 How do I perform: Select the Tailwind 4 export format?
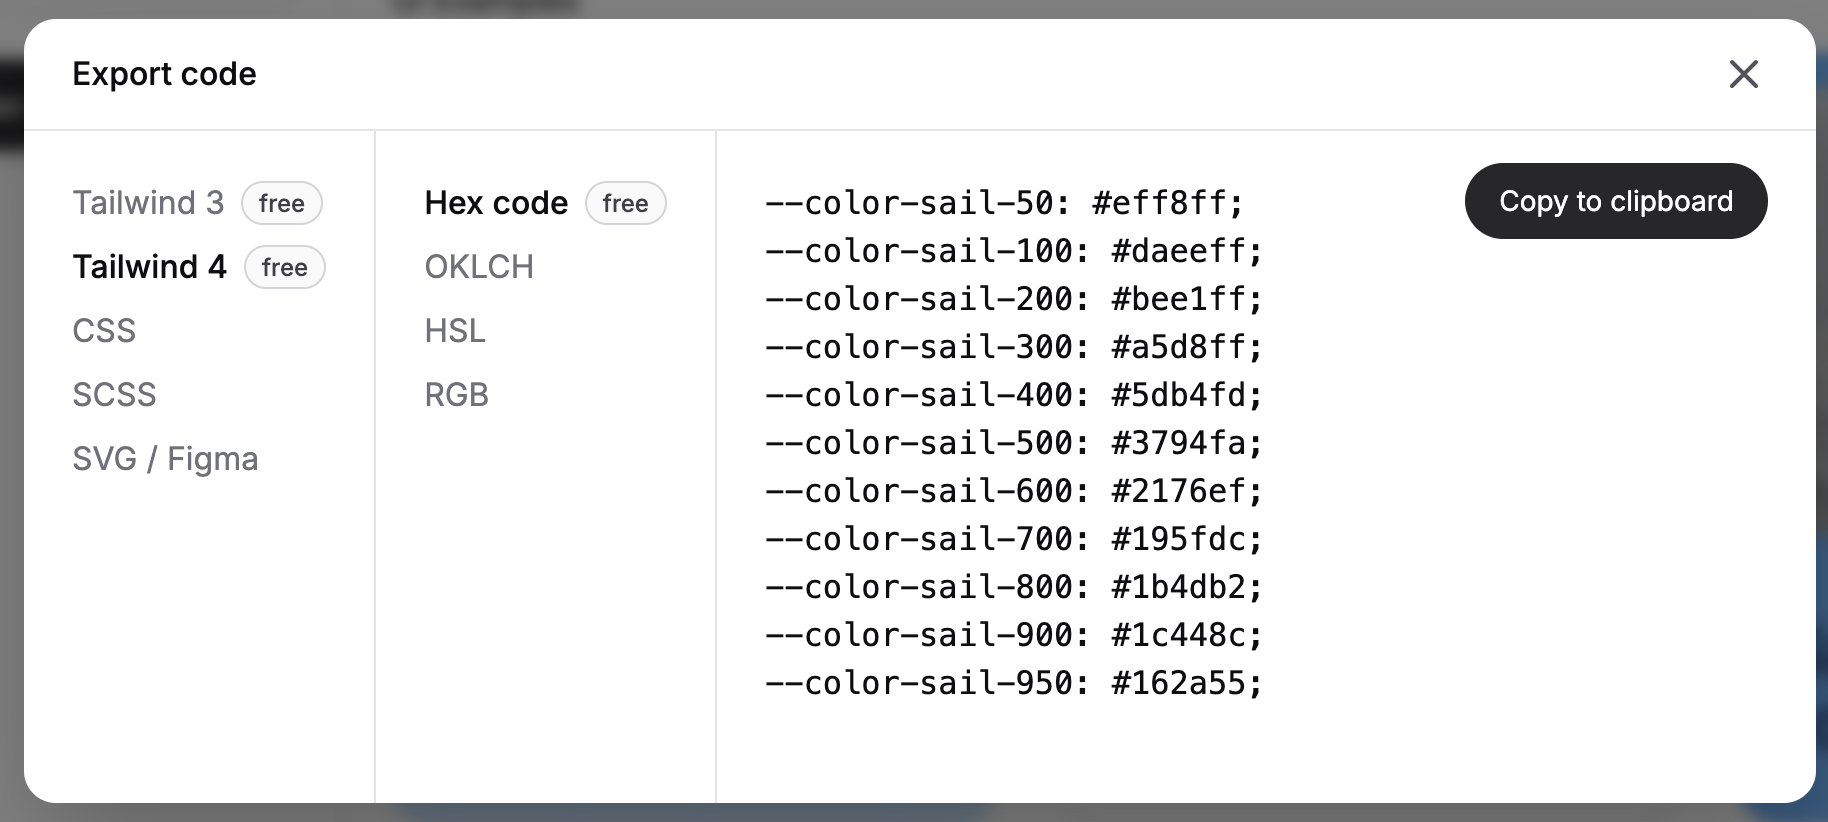click(x=150, y=267)
